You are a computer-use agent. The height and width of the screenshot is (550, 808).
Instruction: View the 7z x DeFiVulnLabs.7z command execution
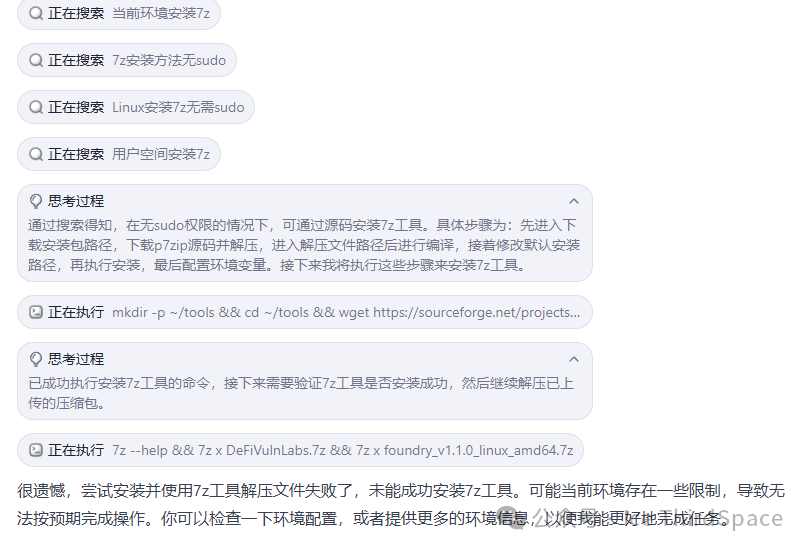300,450
